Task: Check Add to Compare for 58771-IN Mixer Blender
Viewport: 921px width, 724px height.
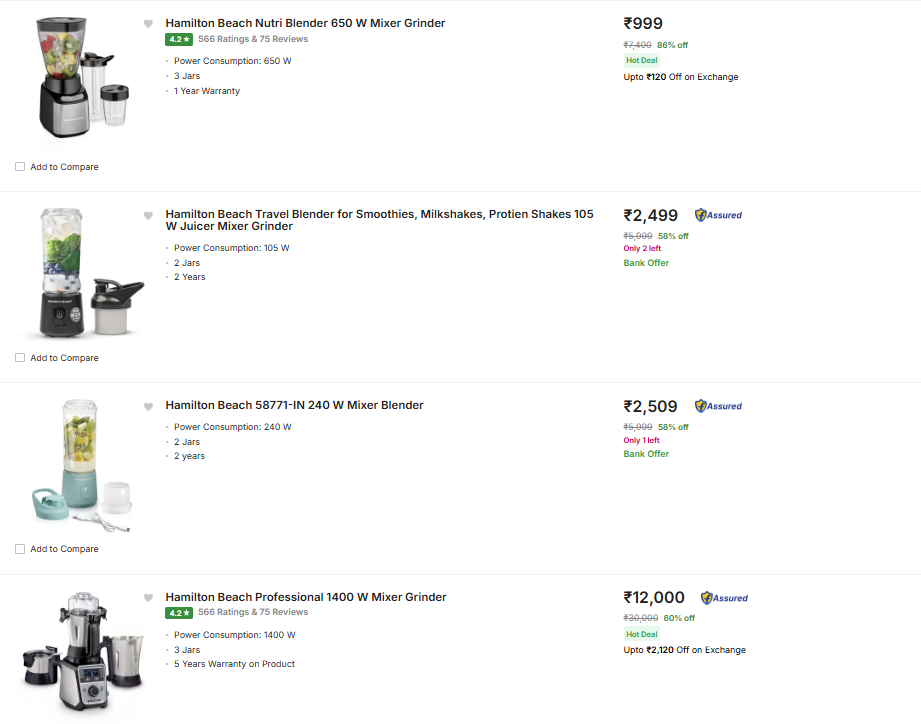Action: click(20, 549)
